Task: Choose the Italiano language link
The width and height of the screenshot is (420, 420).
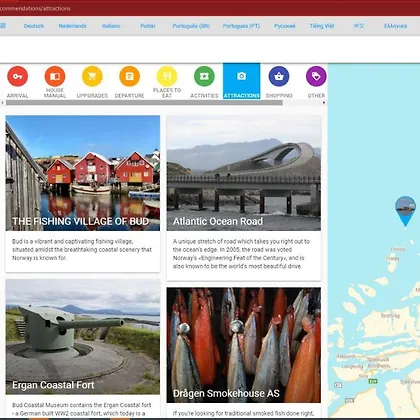Action: point(111,26)
